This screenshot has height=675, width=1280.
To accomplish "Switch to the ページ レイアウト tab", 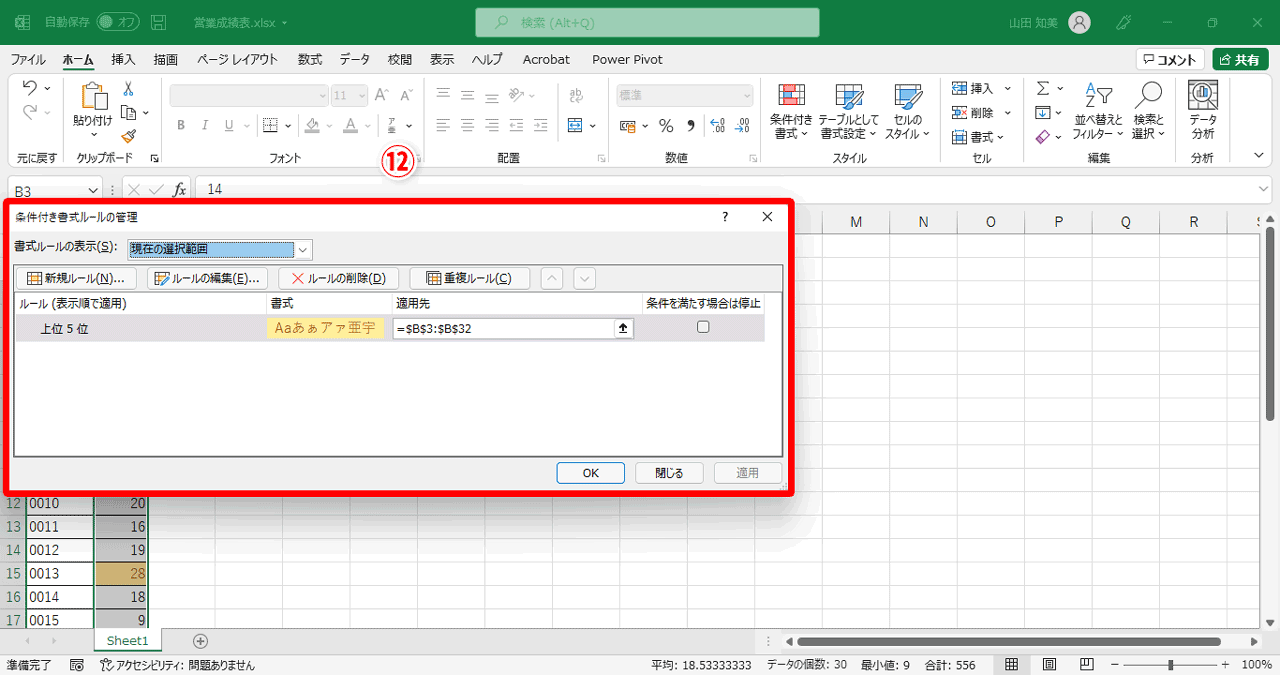I will [237, 59].
